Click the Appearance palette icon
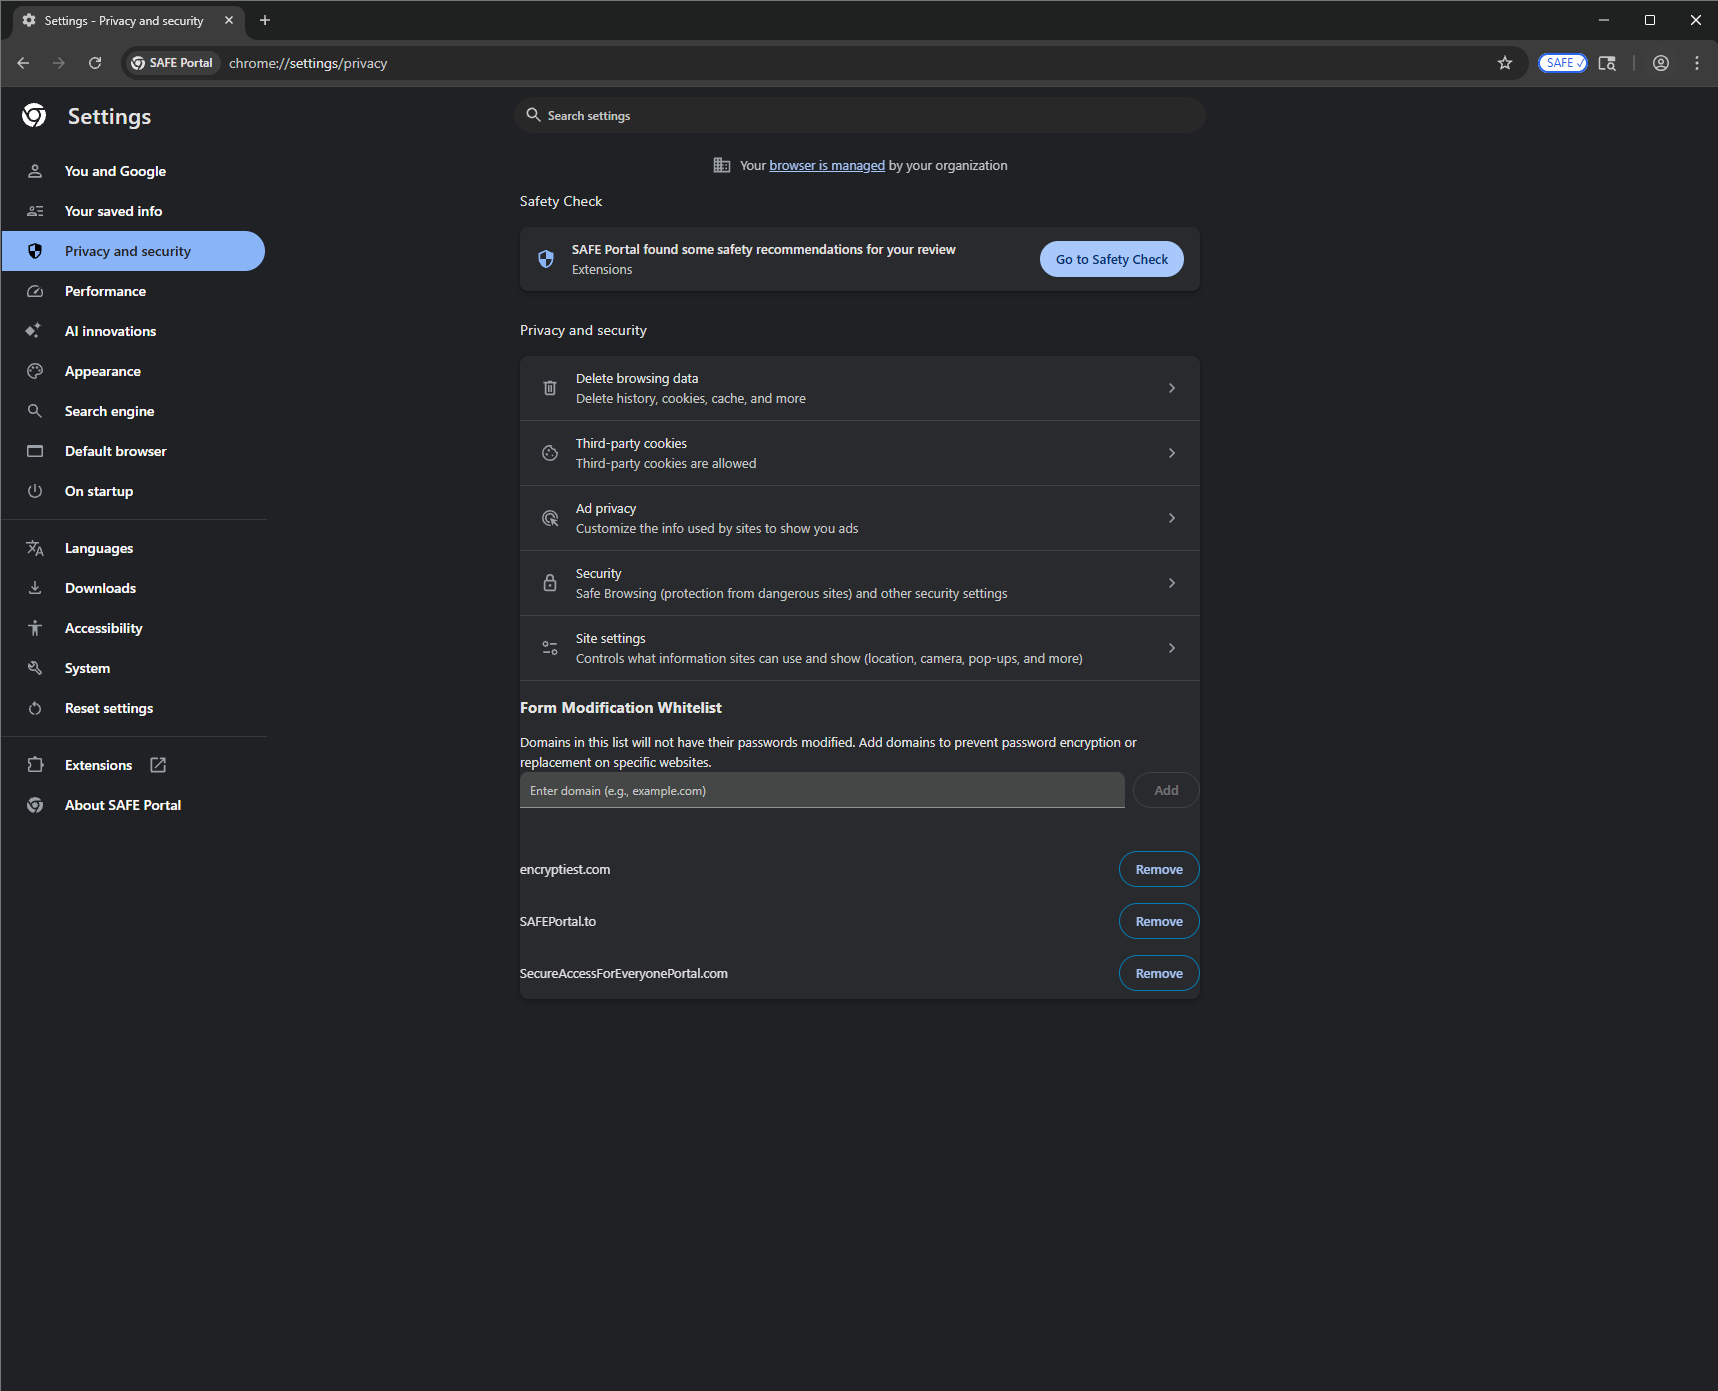This screenshot has width=1718, height=1391. [35, 371]
